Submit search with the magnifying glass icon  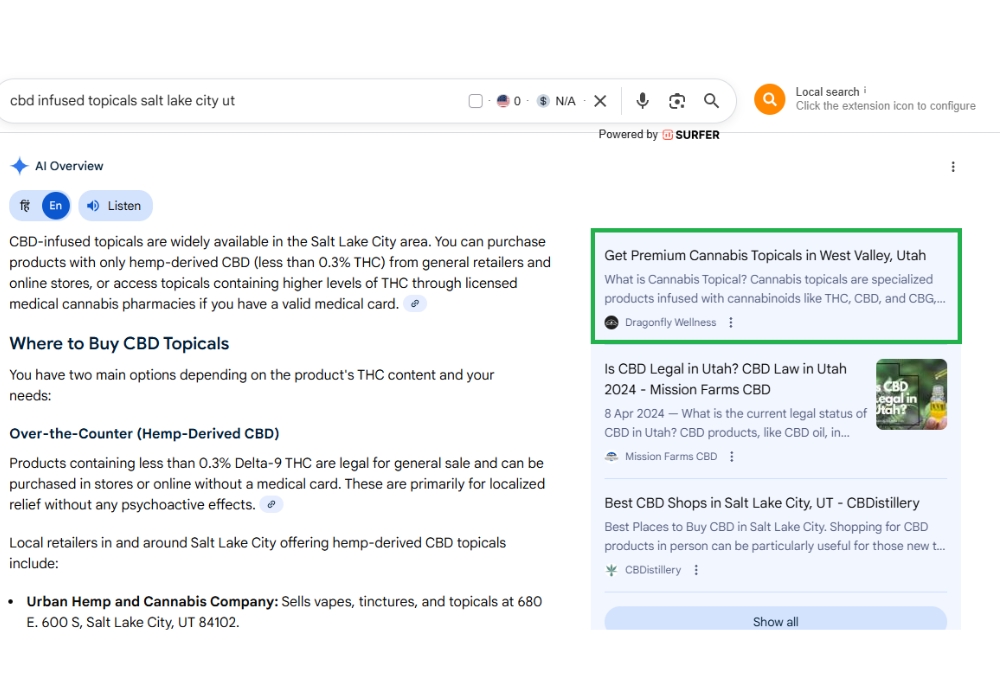[x=711, y=101]
